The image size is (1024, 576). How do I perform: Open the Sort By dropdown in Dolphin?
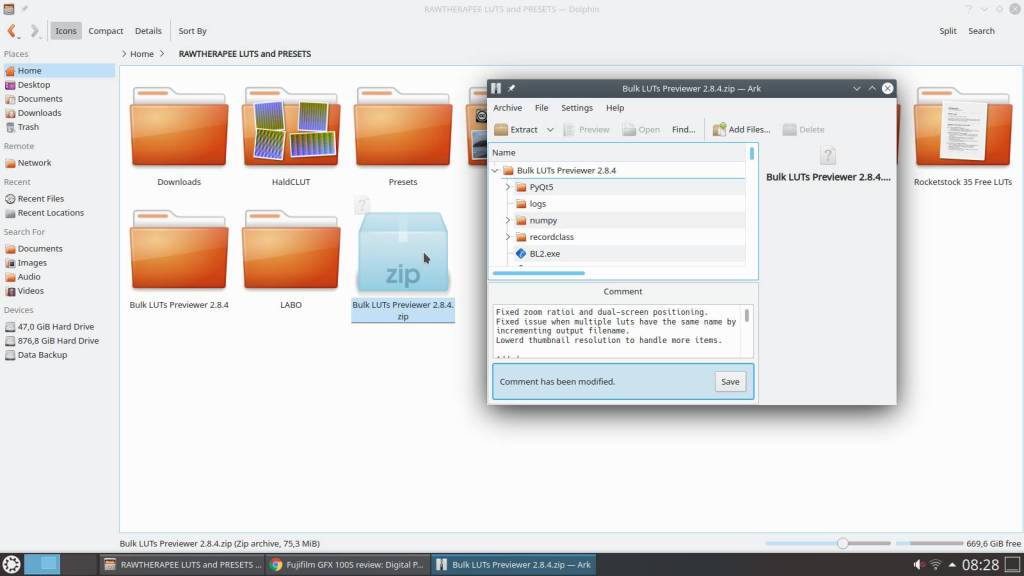pos(193,31)
